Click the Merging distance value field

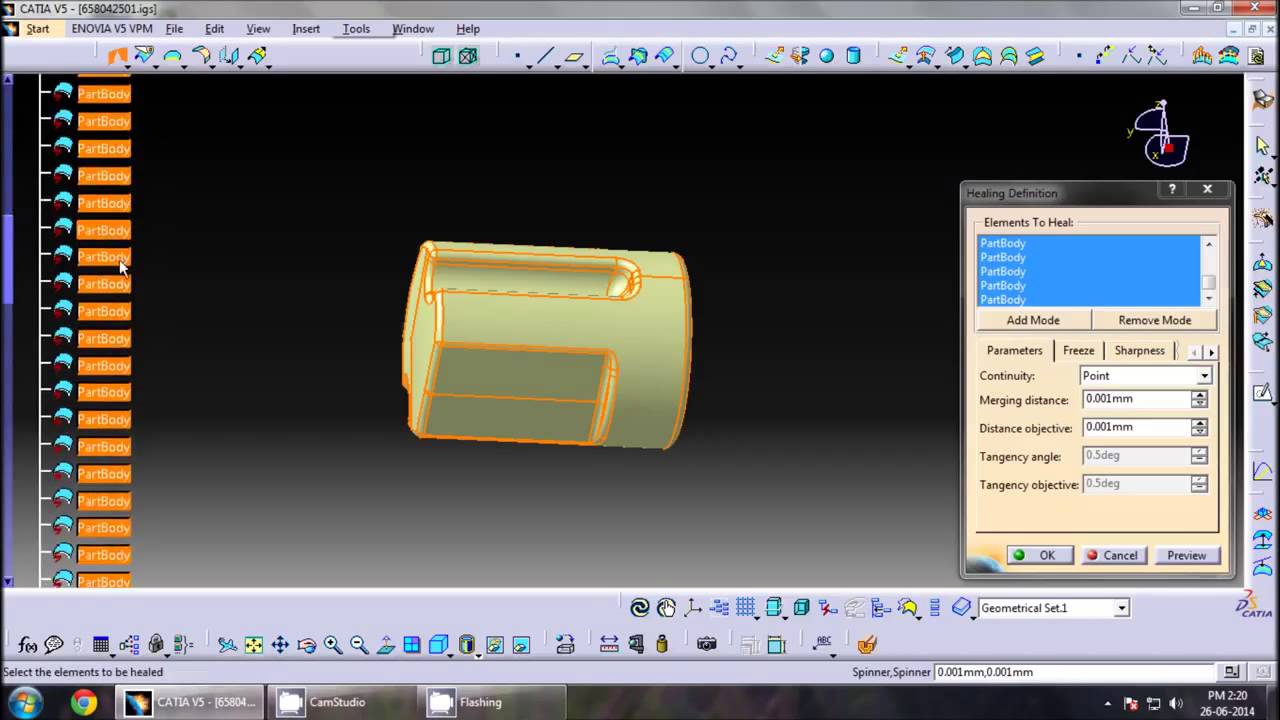click(1136, 399)
